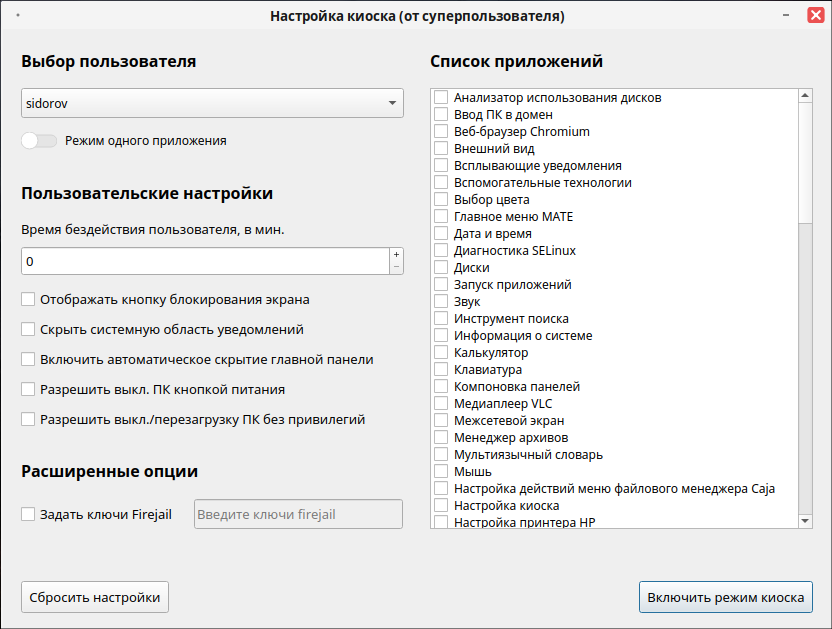This screenshot has width=832, height=629.
Task: Check 'Скрыть системную область уведомлений' option
Action: (28, 329)
